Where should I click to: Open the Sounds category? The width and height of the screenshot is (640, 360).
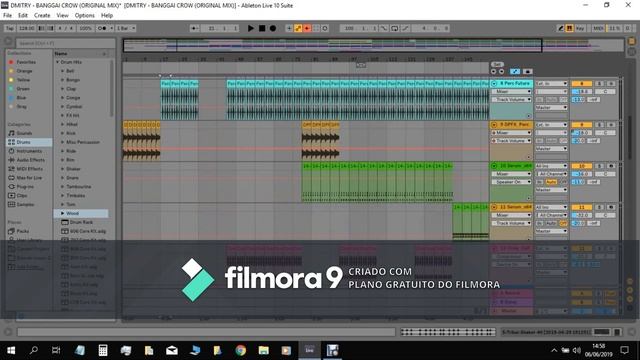[24, 133]
